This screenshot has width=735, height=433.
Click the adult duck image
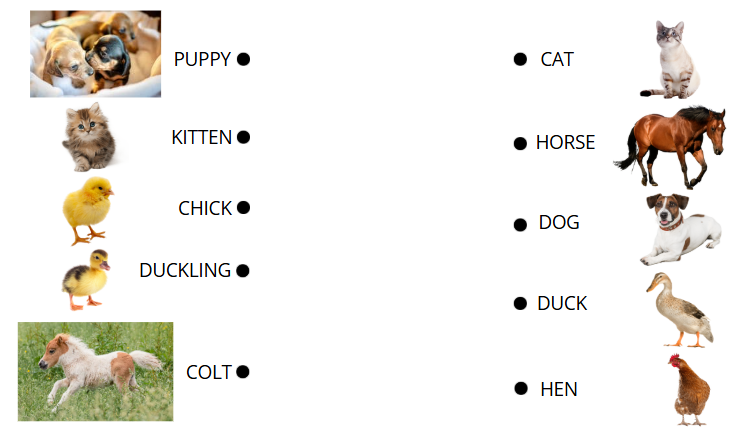point(680,310)
